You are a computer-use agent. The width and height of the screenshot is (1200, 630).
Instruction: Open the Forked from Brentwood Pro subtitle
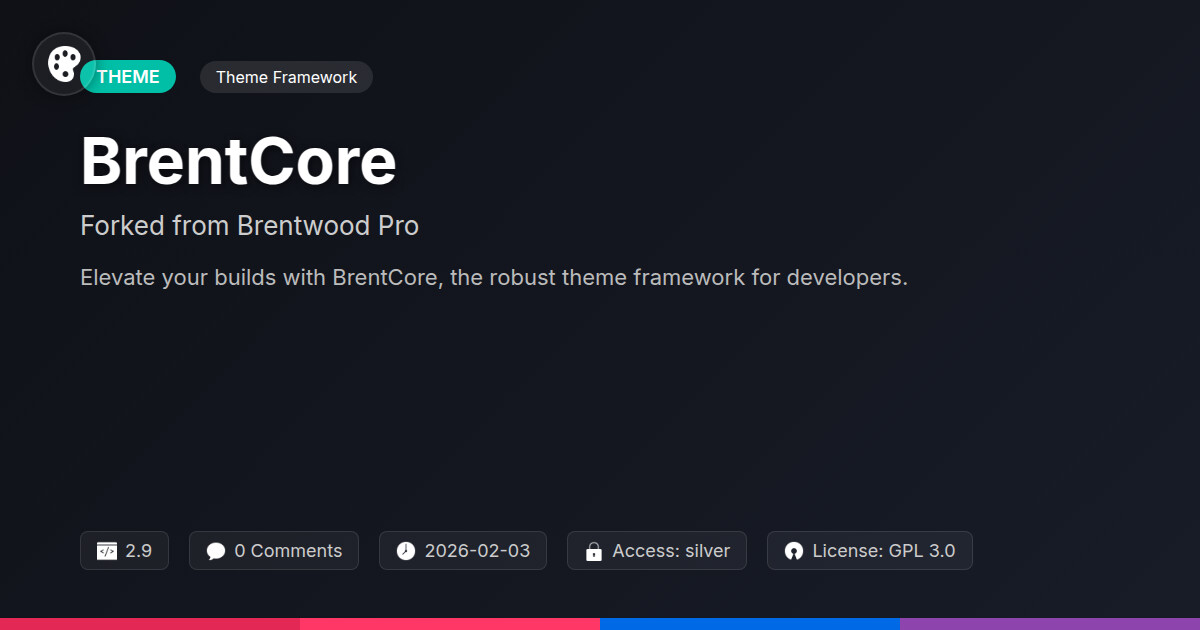coord(249,226)
